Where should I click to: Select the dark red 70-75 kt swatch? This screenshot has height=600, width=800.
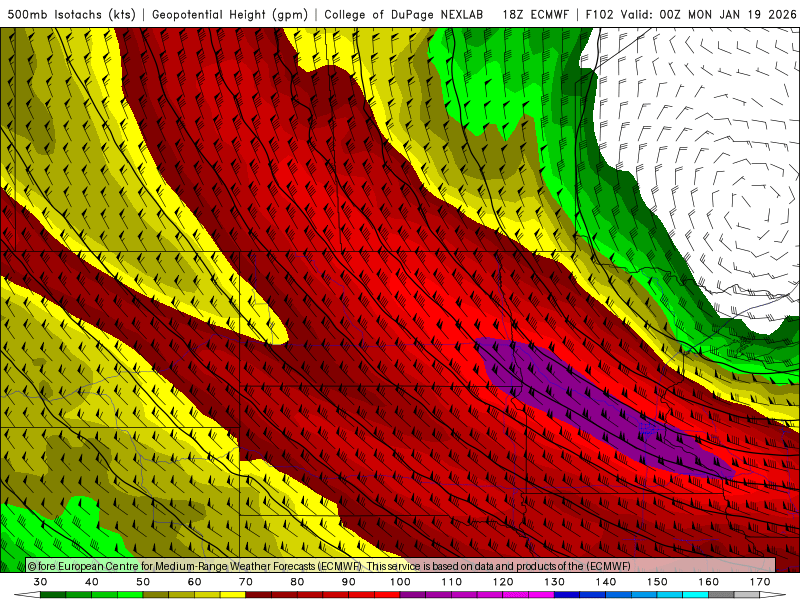(x=259, y=595)
